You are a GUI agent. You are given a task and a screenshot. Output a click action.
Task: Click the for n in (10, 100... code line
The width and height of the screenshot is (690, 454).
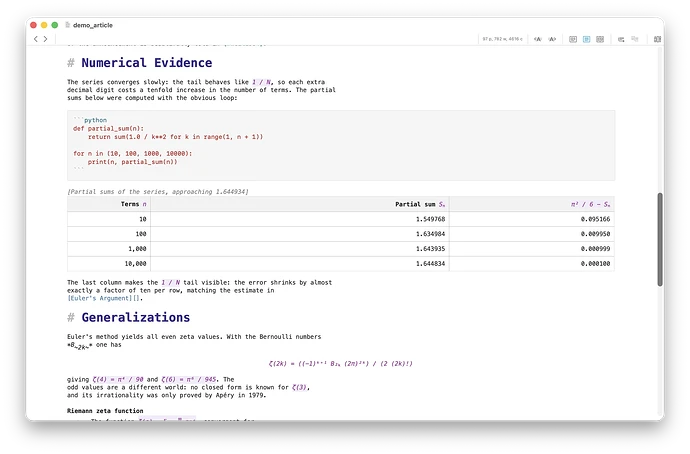pos(132,154)
